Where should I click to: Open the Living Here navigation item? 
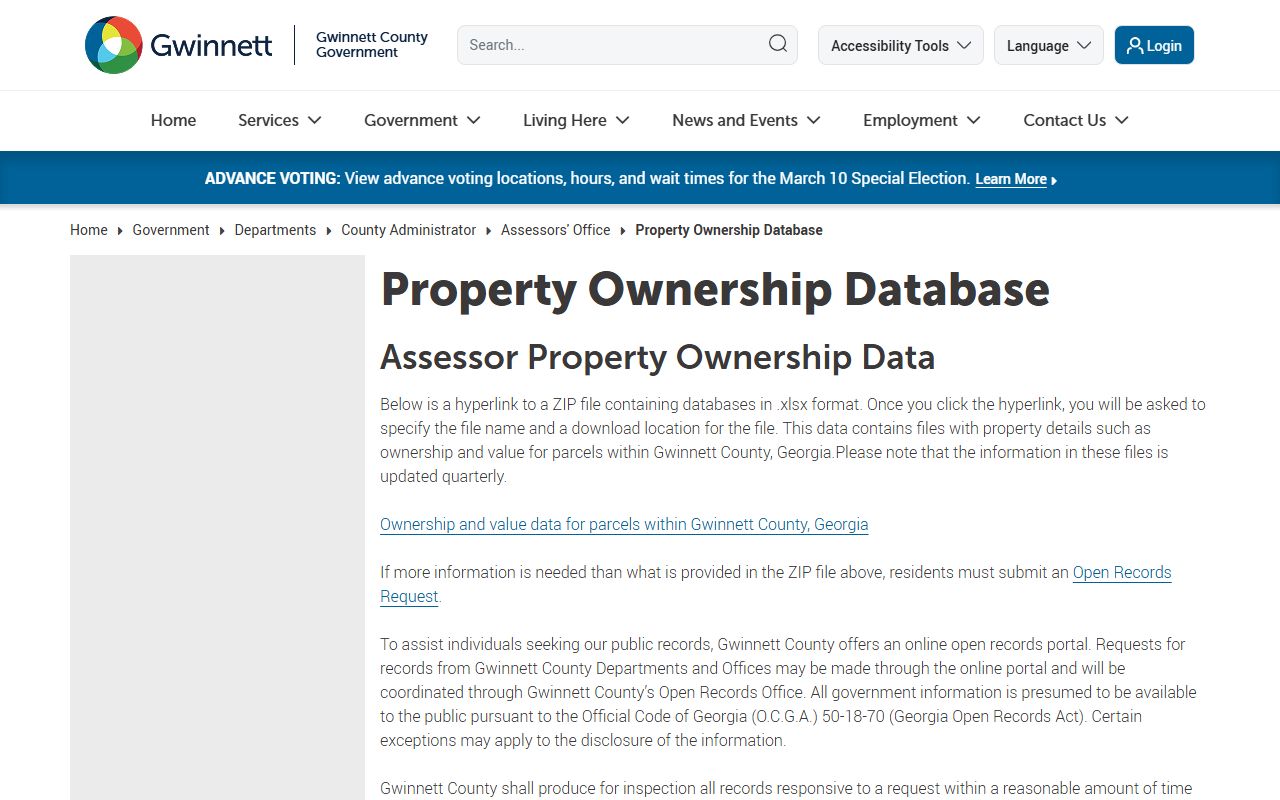click(565, 120)
